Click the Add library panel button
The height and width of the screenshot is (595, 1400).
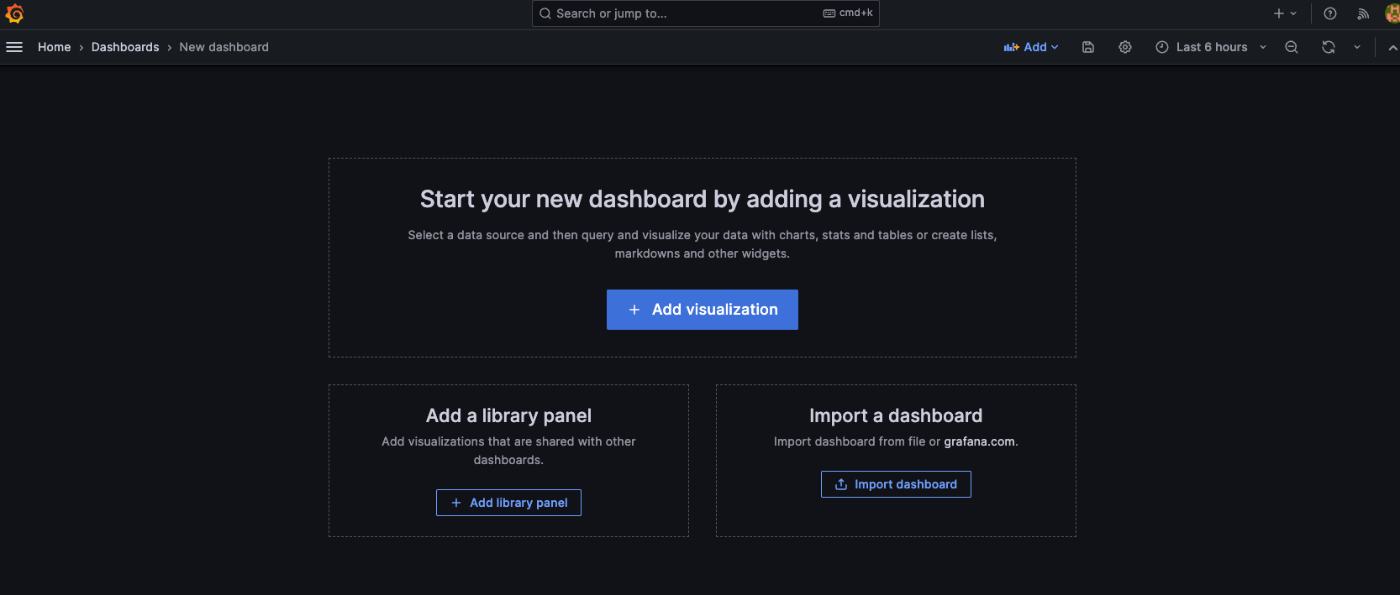tap(508, 503)
